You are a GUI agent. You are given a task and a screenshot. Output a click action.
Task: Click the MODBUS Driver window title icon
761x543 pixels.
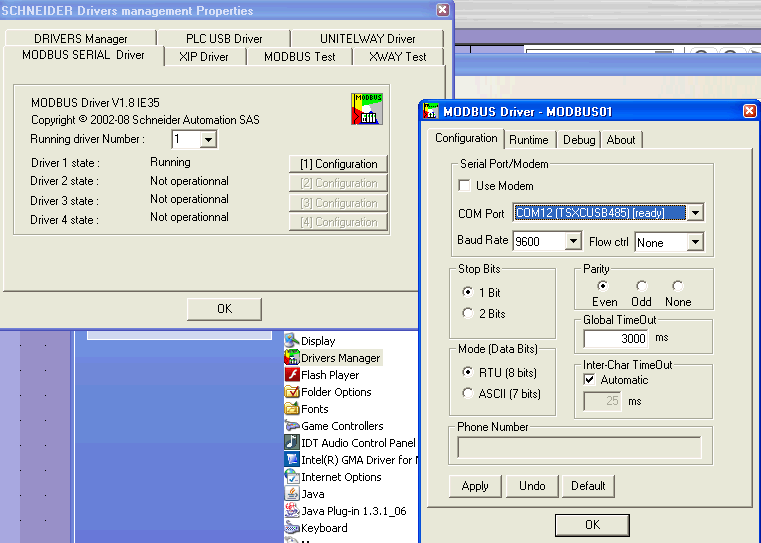click(x=430, y=111)
